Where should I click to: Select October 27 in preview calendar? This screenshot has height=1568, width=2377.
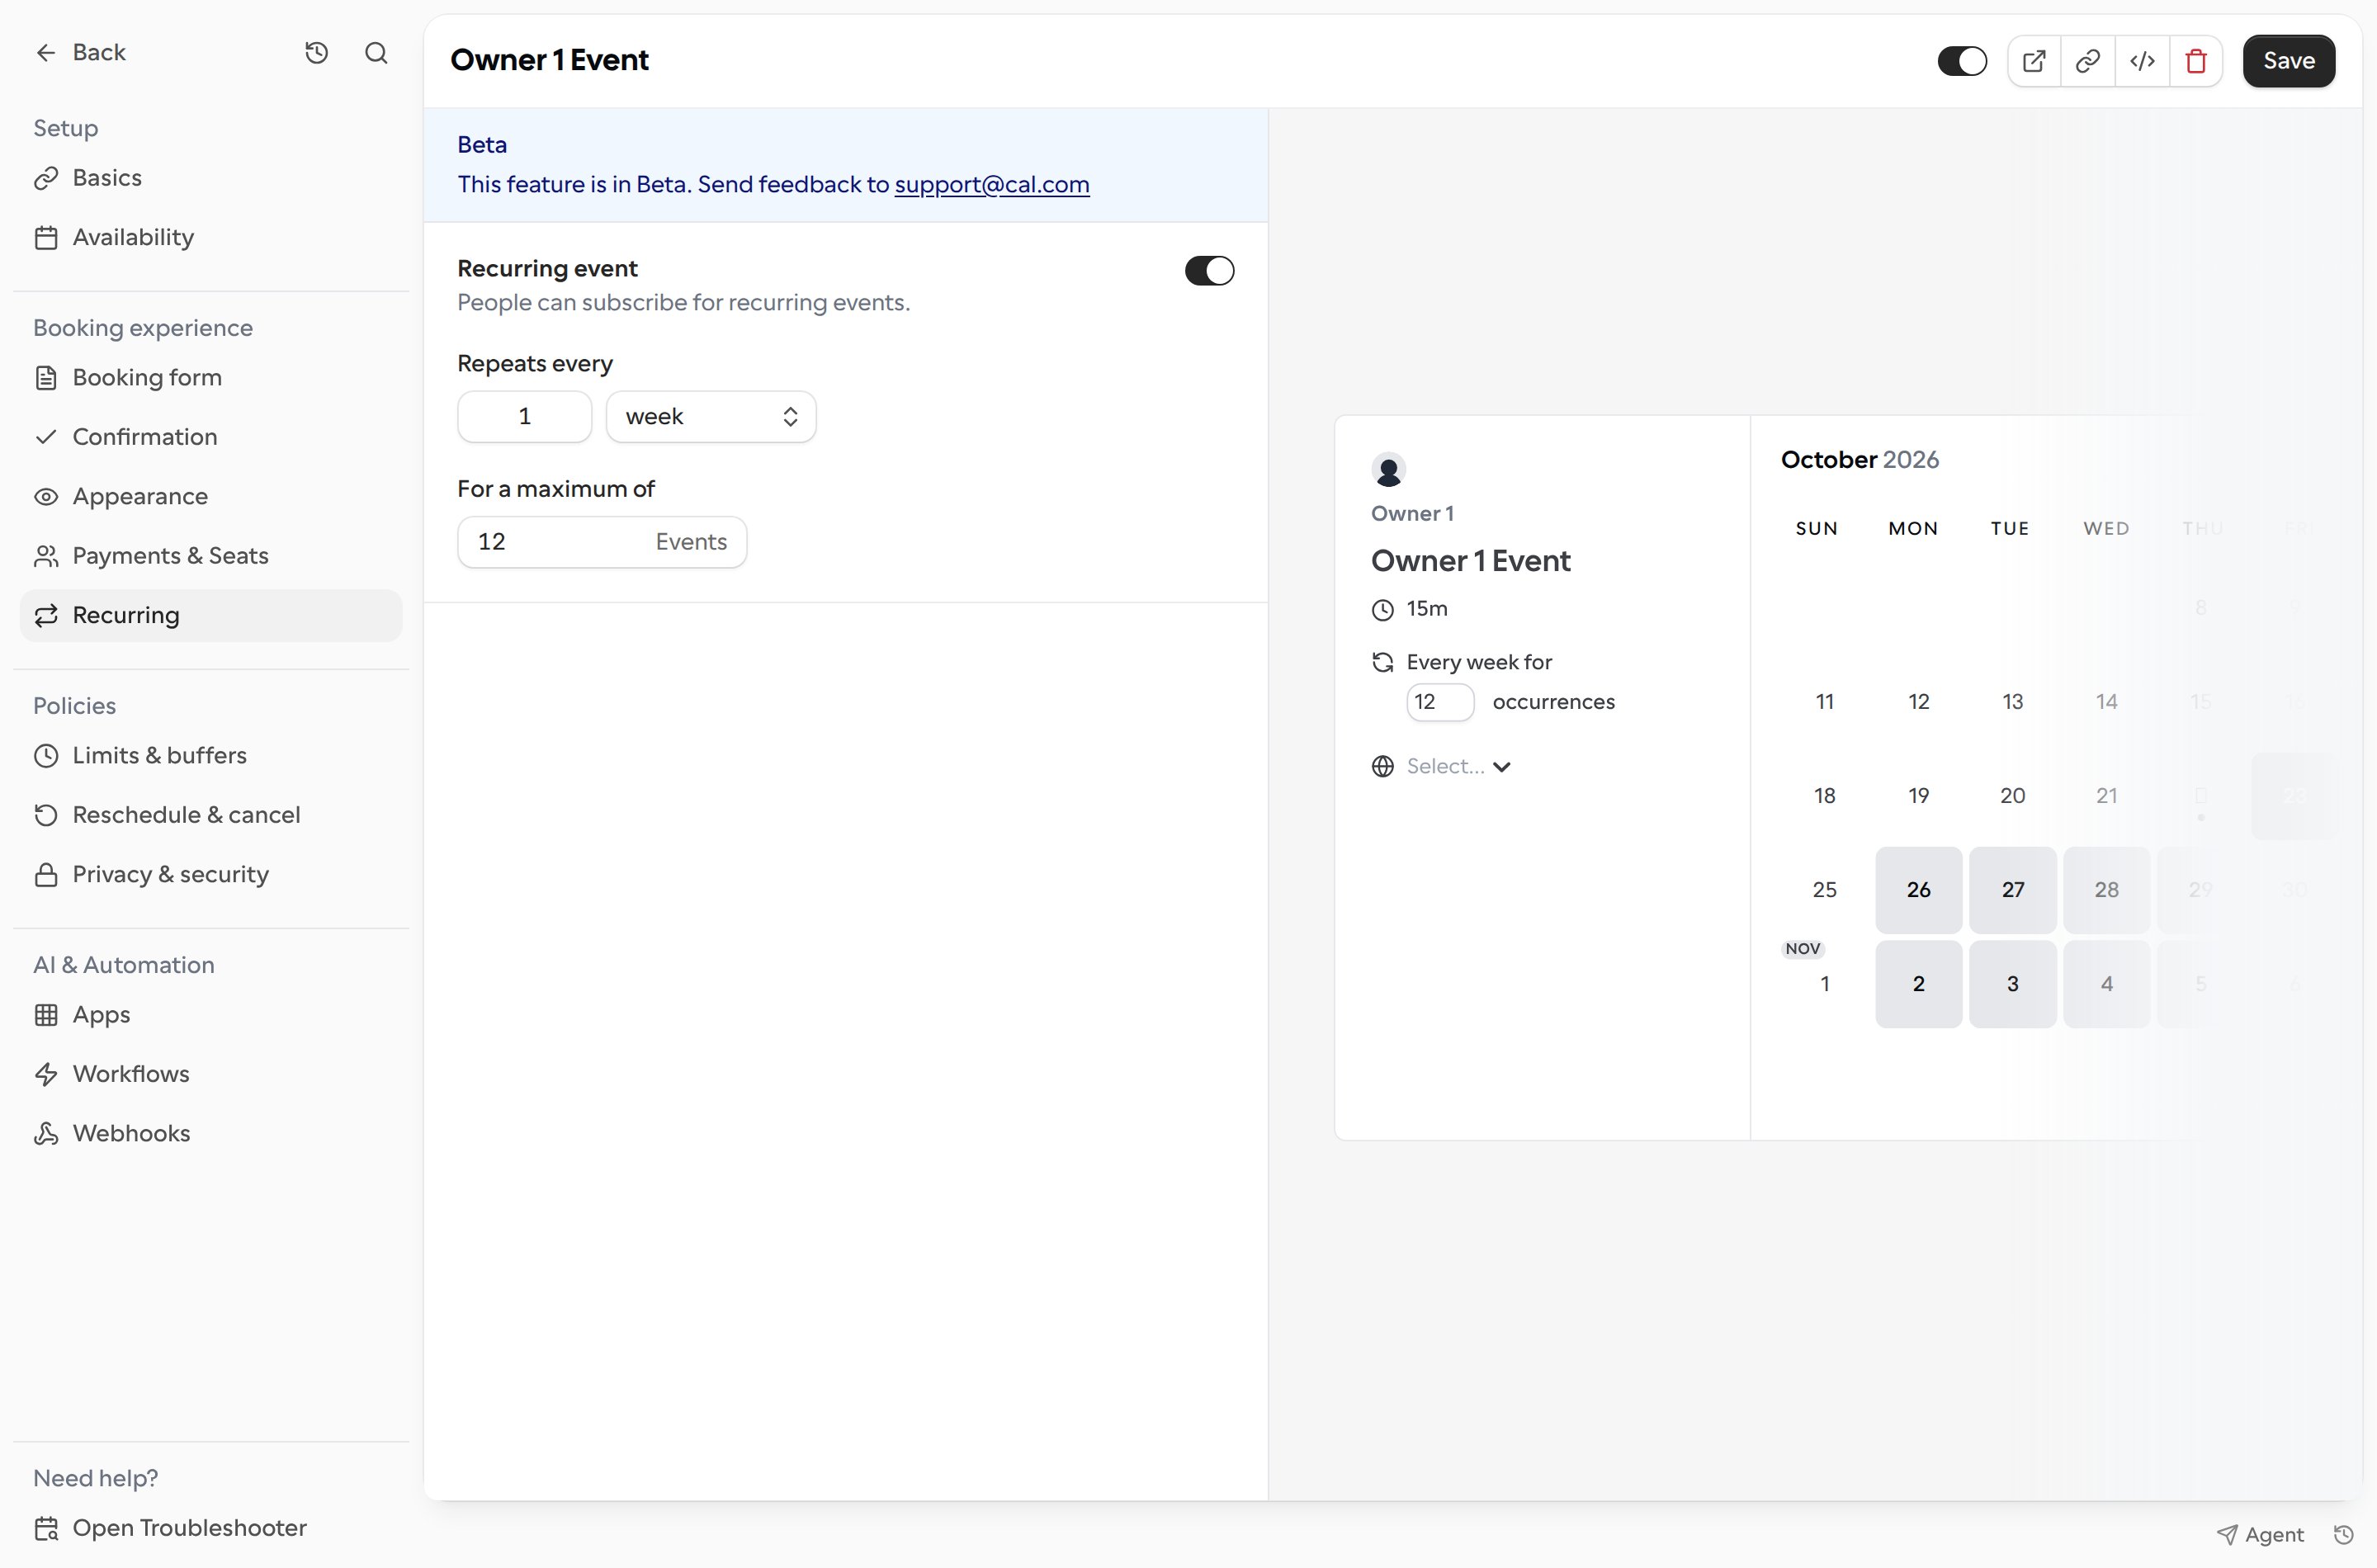pyautogui.click(x=2012, y=890)
